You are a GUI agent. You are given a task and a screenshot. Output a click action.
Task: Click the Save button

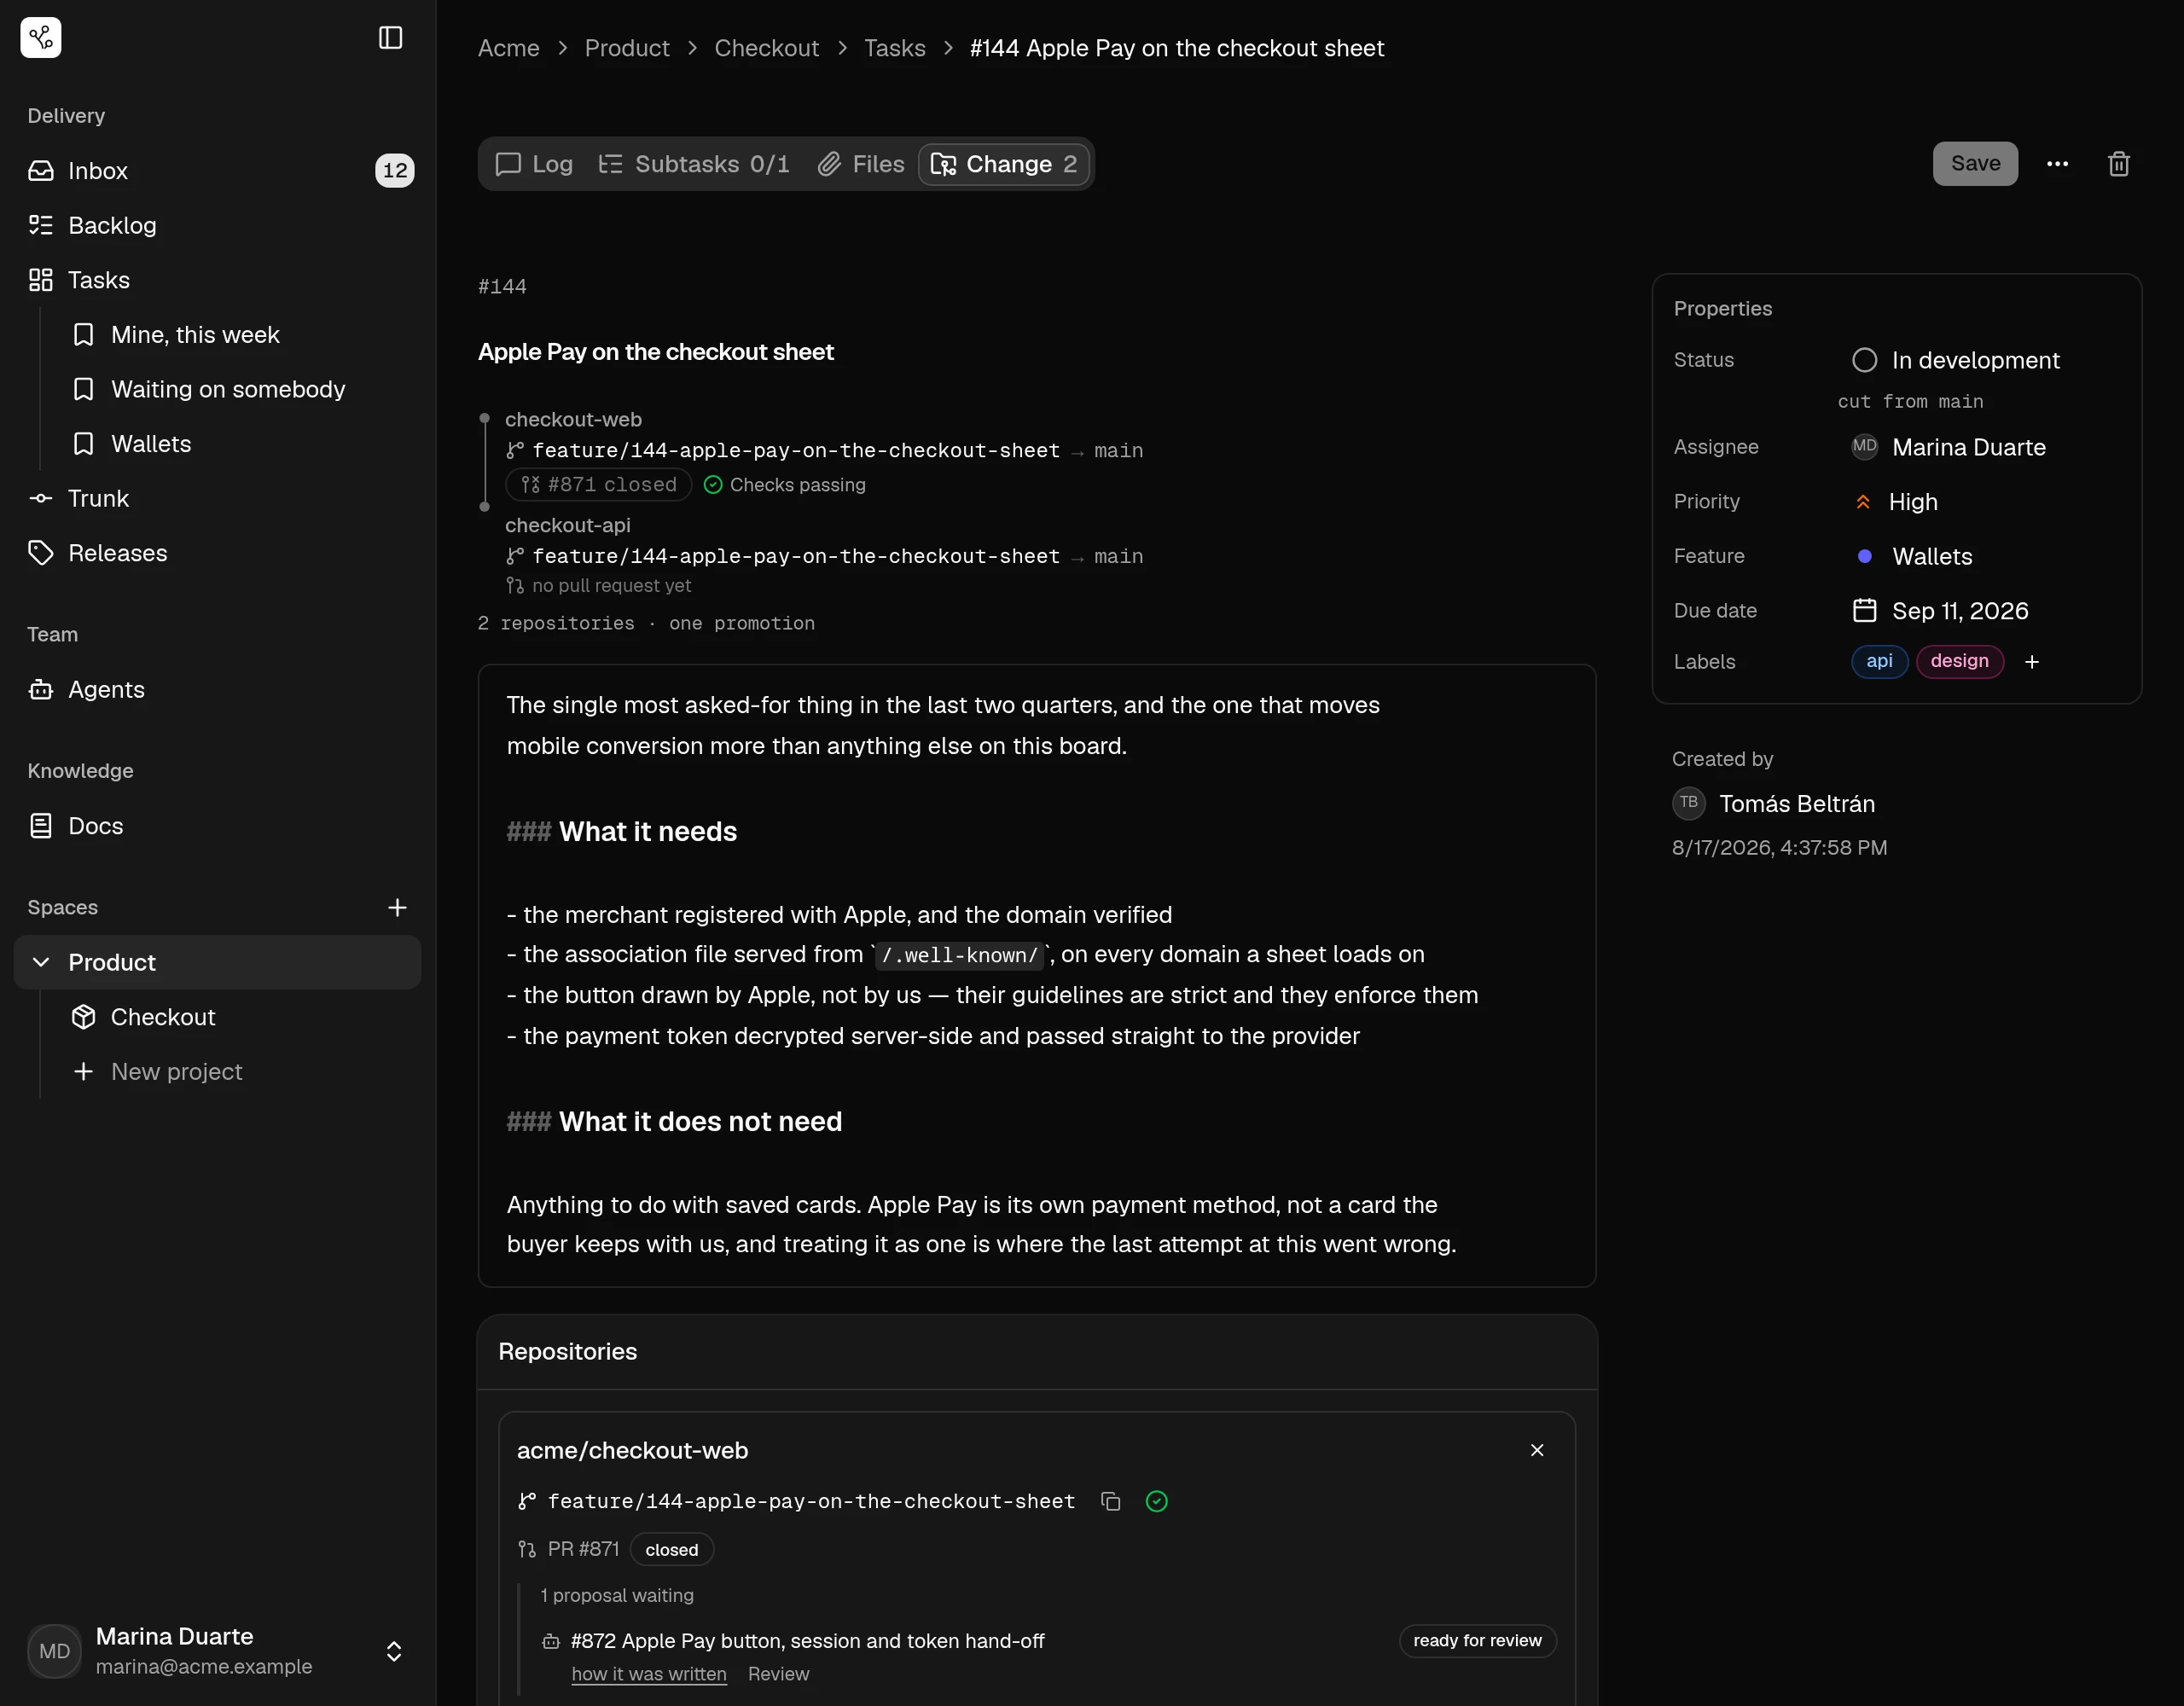coord(1975,164)
